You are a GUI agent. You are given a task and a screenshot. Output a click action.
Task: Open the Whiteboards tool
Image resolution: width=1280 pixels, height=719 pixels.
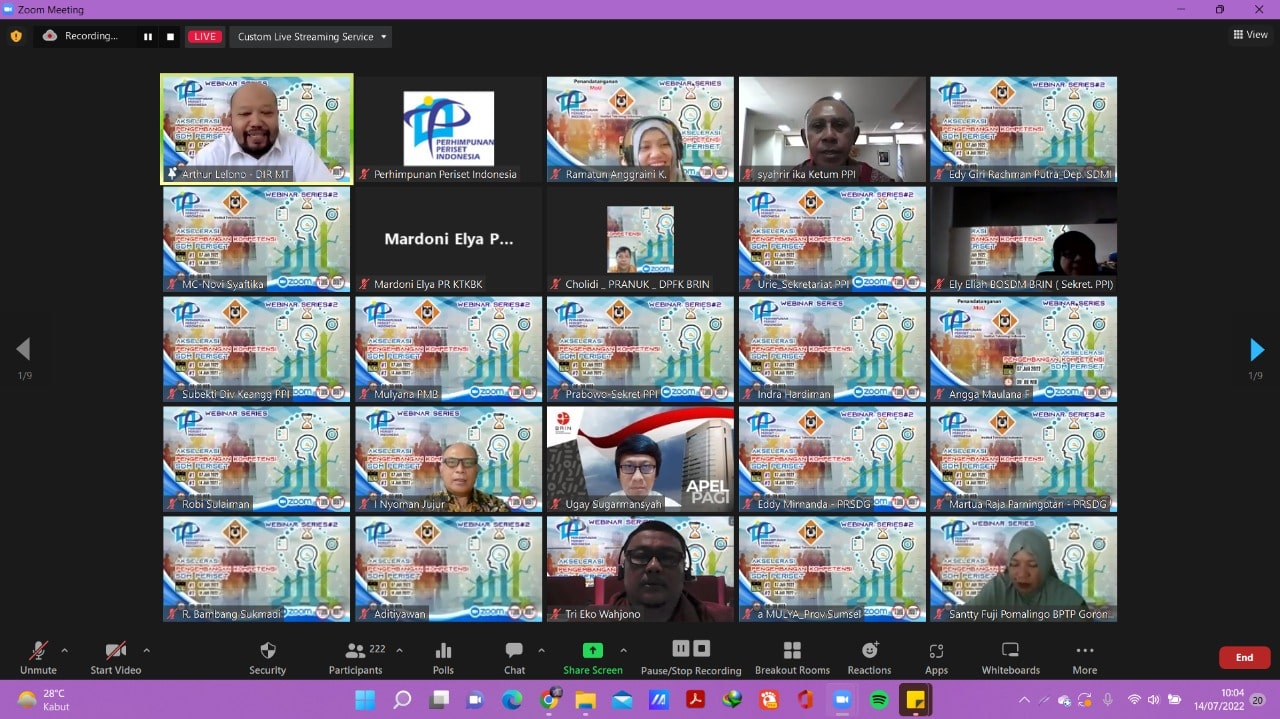tap(1010, 651)
